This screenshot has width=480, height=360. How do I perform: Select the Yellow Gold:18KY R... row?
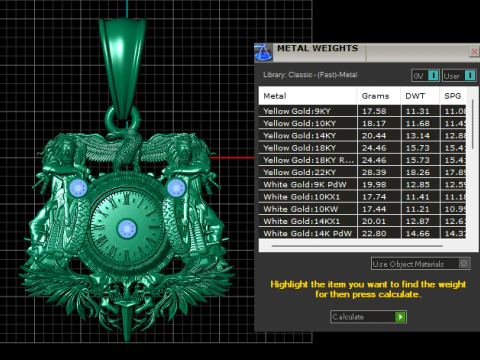pos(362,160)
